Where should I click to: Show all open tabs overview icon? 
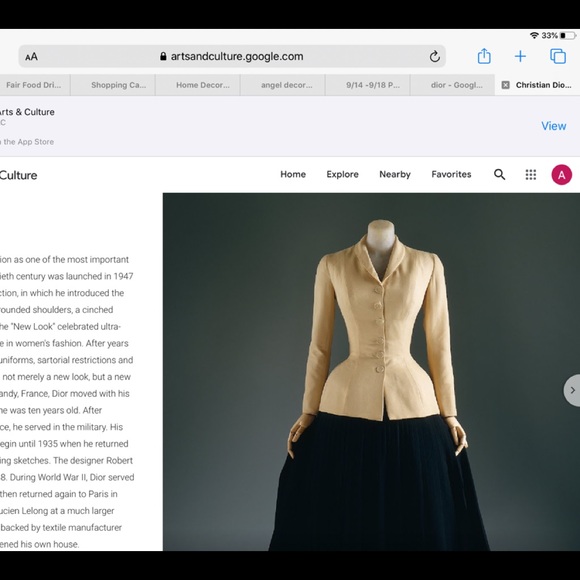click(558, 56)
